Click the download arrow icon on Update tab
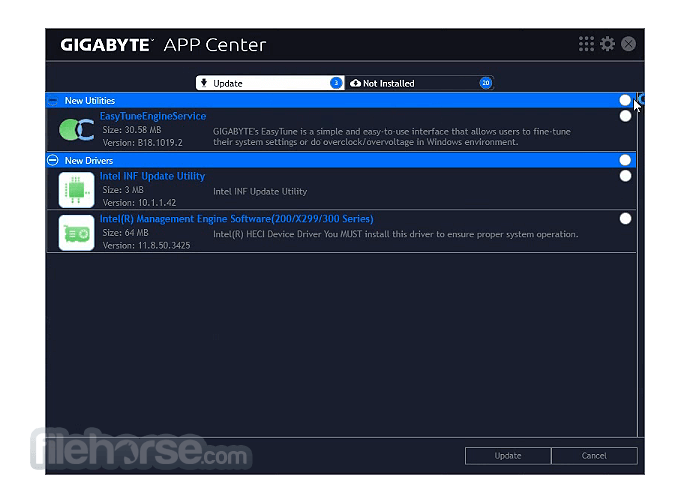 204,83
